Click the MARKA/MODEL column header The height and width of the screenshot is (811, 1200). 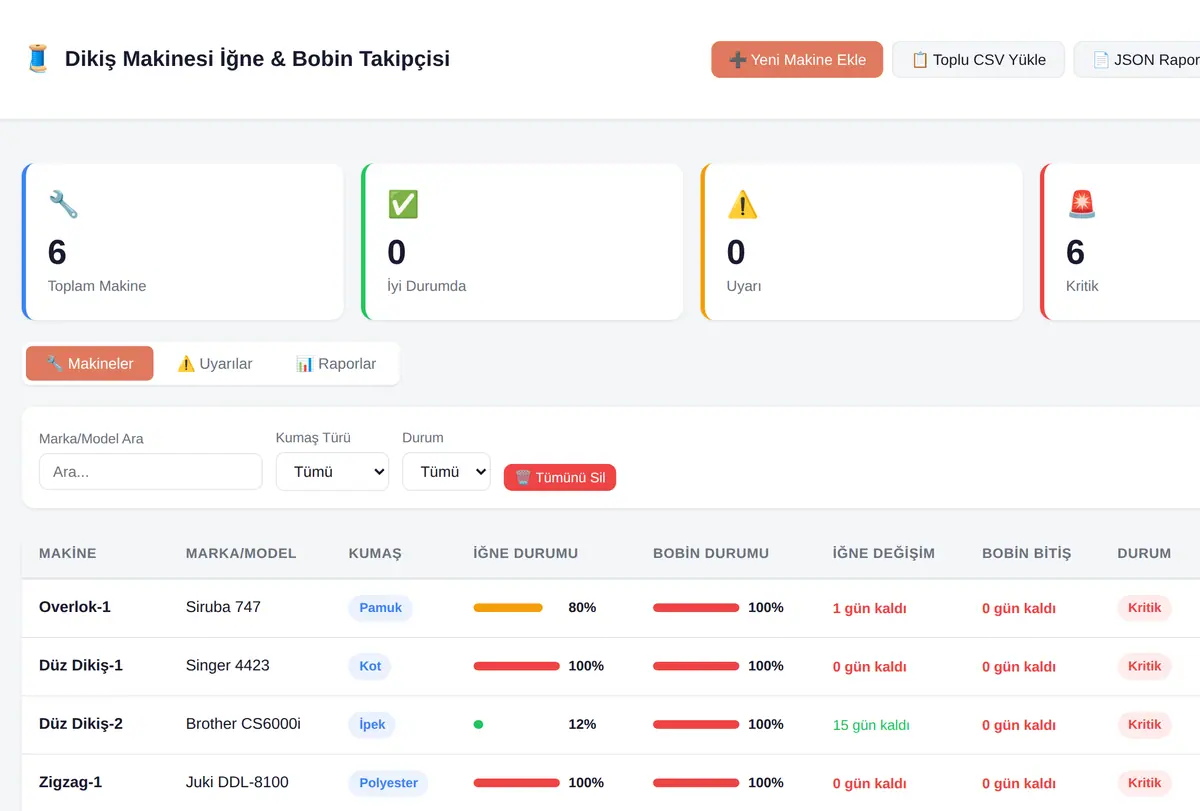point(241,553)
